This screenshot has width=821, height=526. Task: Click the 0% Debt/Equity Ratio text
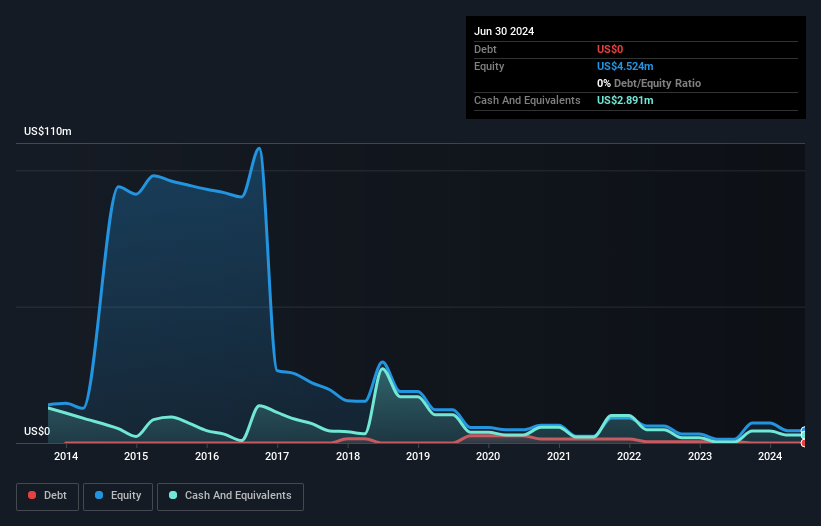[649, 83]
